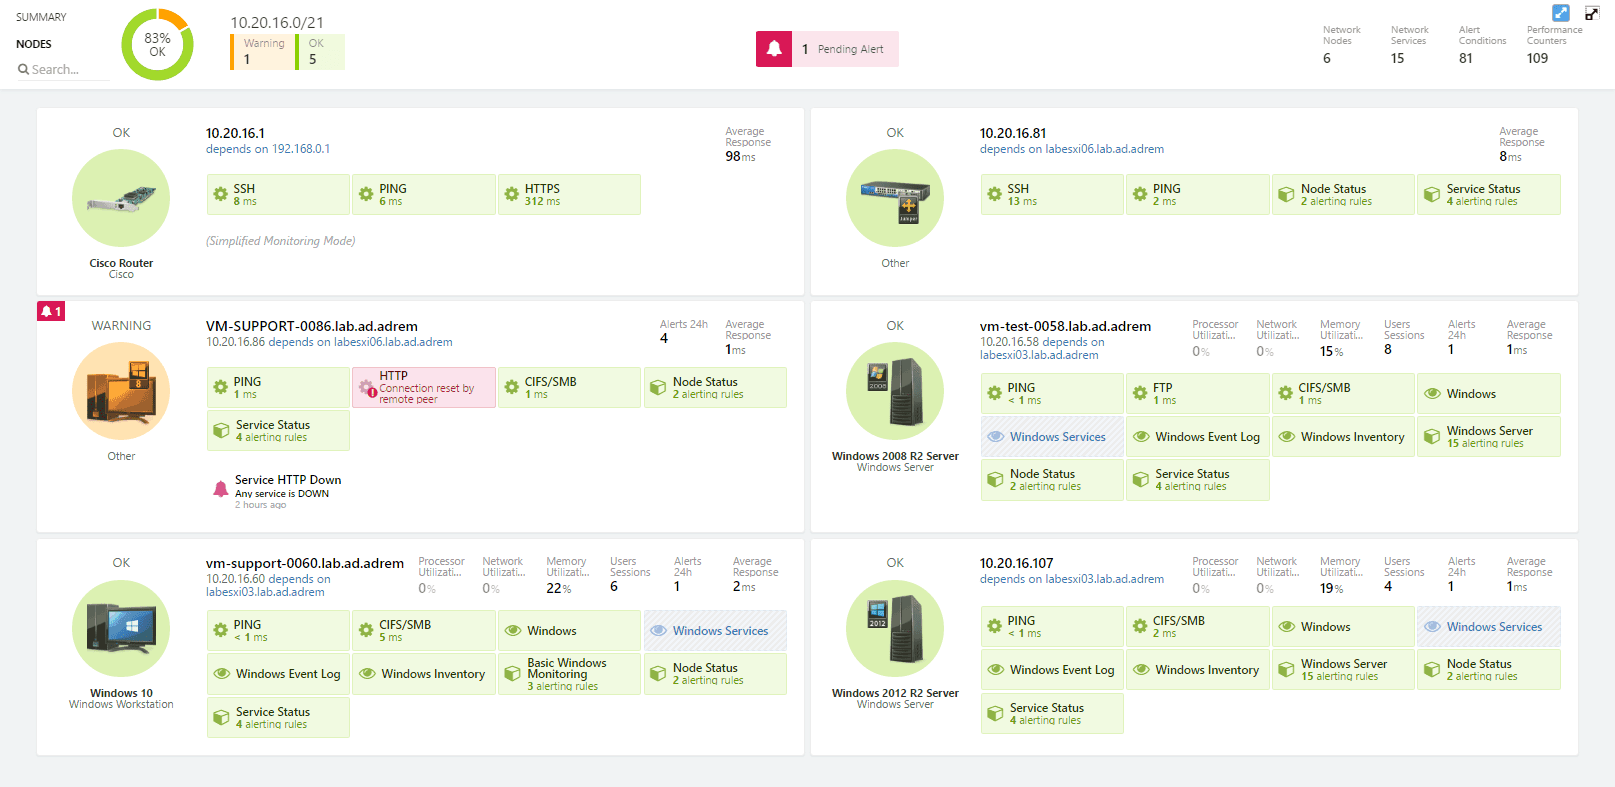
Task: Open the Cisco Router device icon
Action: [x=121, y=198]
